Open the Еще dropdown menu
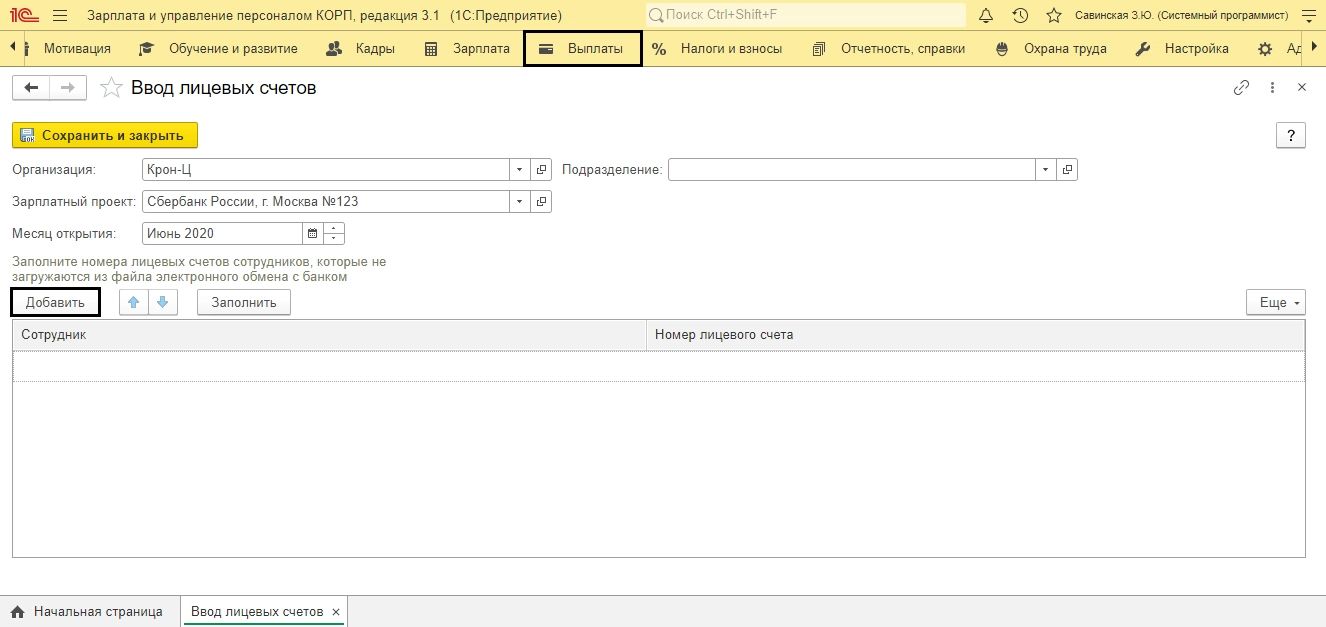1326x627 pixels. coord(1276,302)
